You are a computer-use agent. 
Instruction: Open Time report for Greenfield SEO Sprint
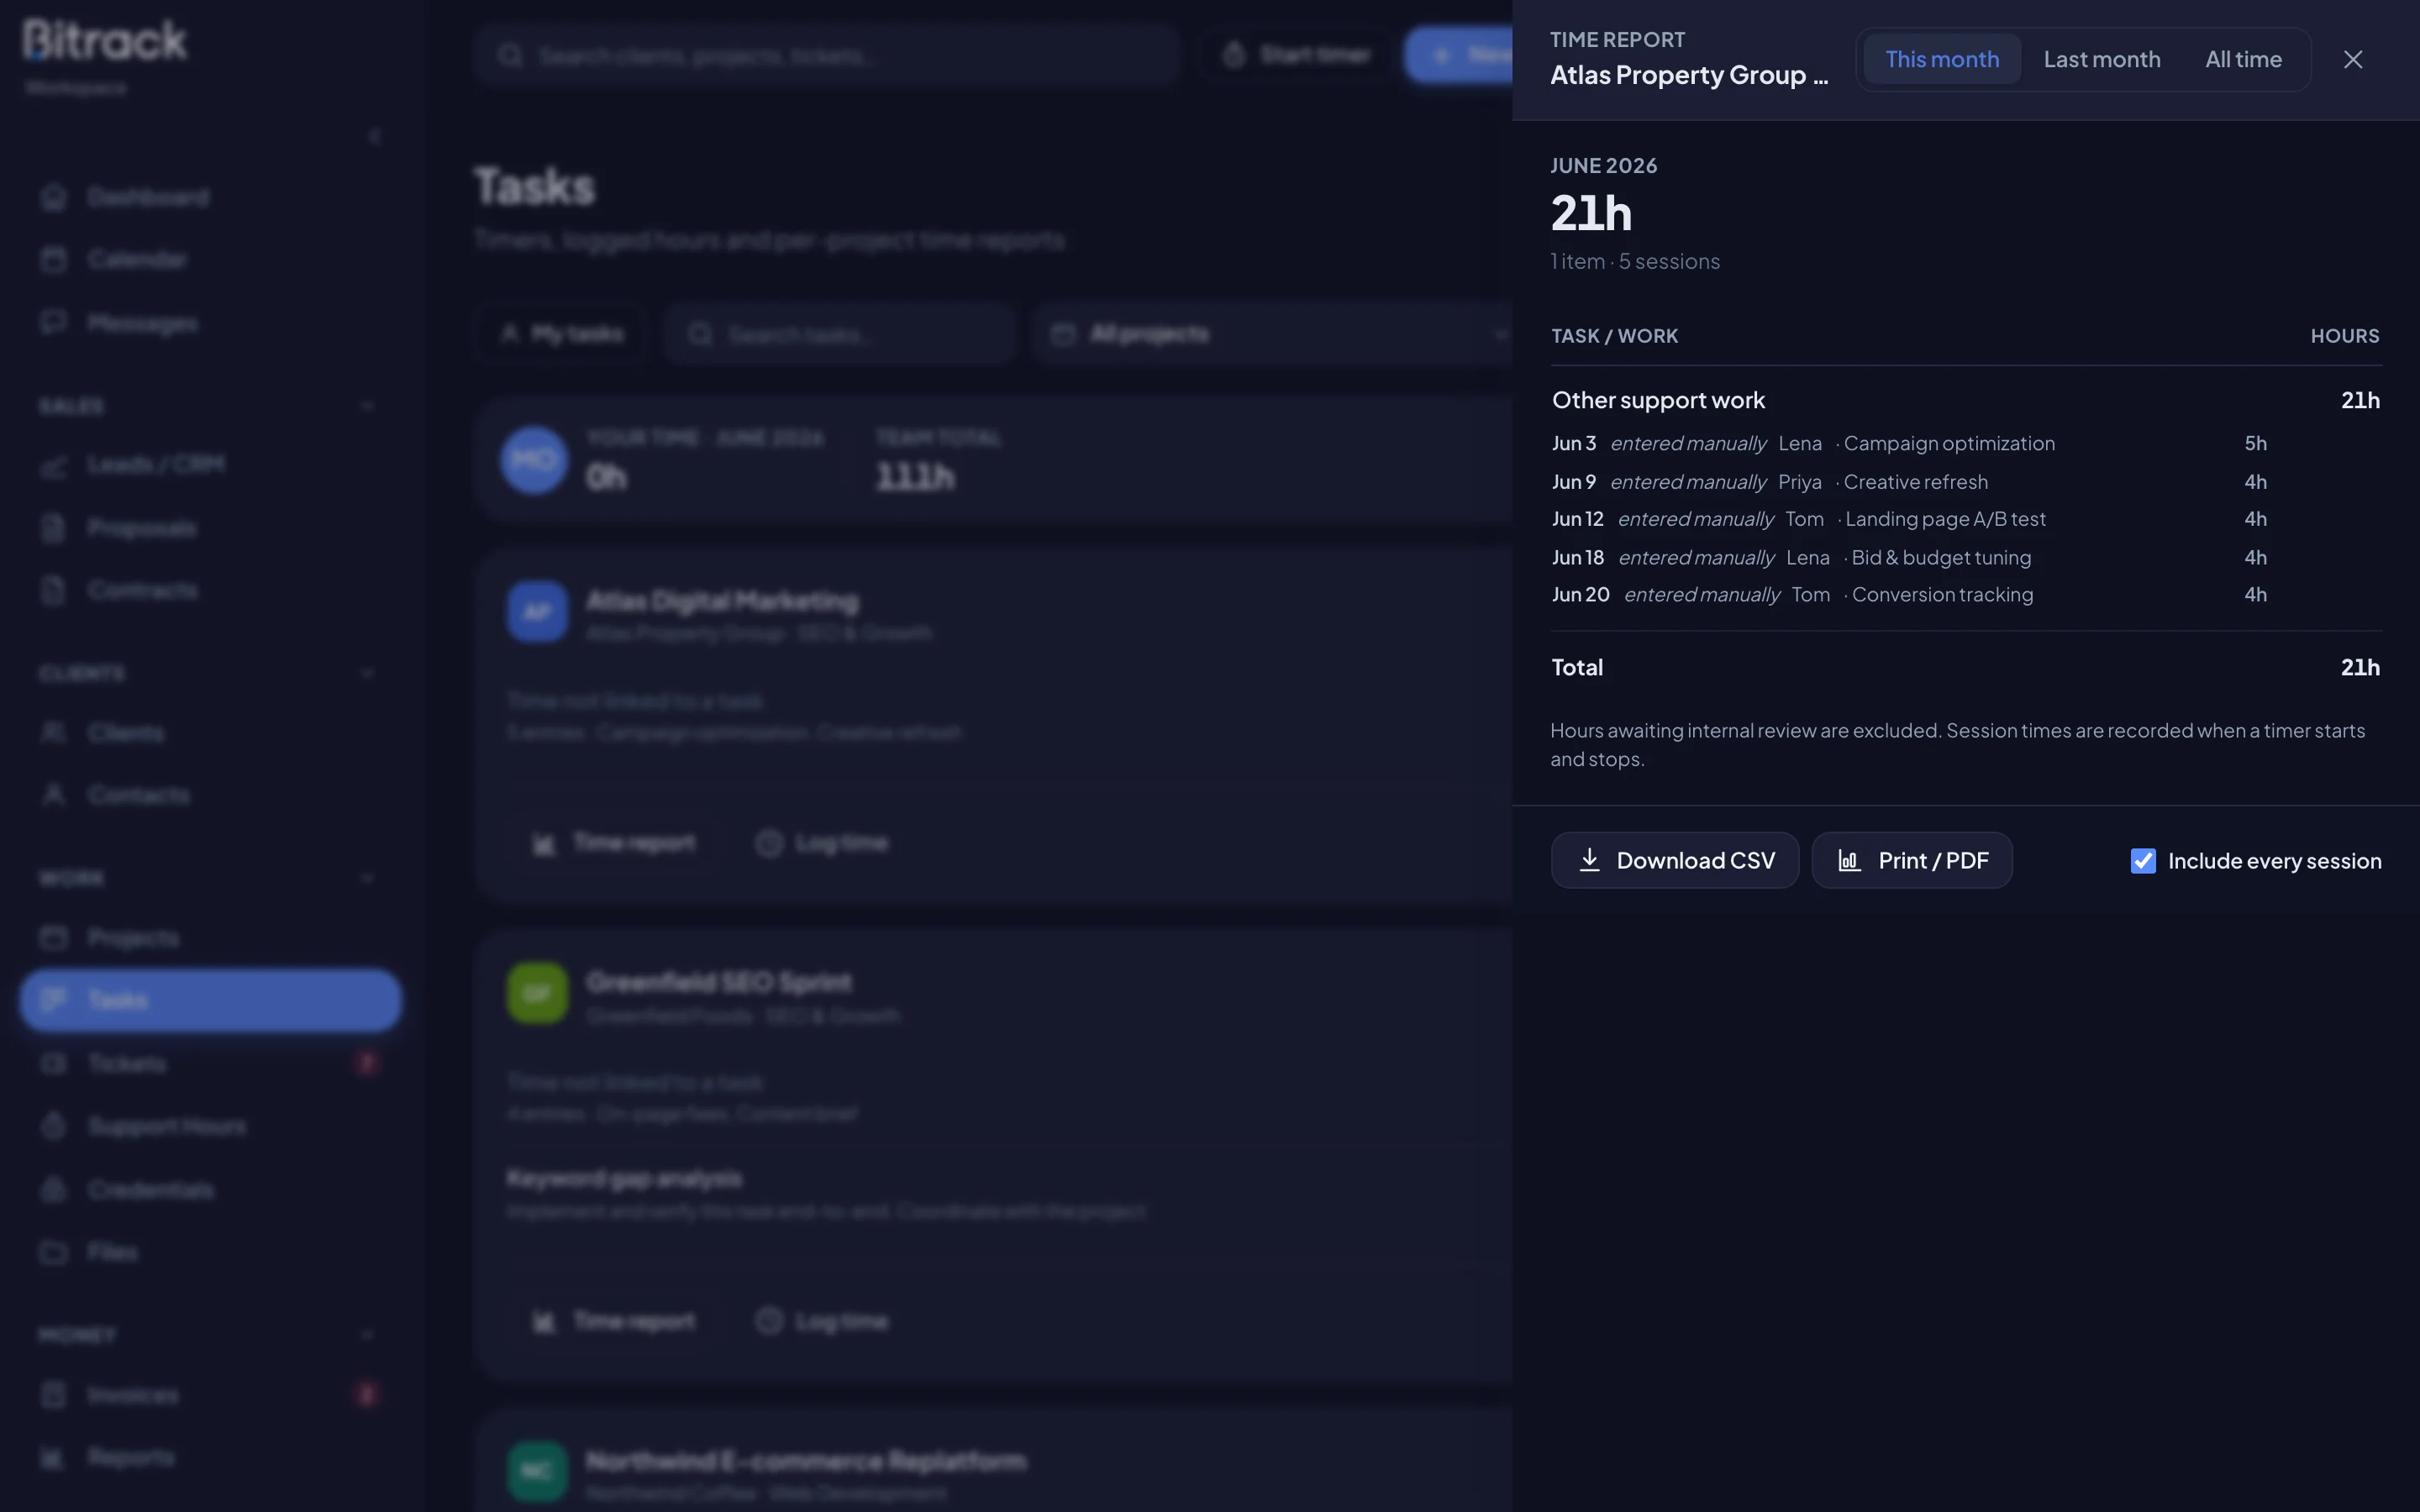tap(613, 1321)
